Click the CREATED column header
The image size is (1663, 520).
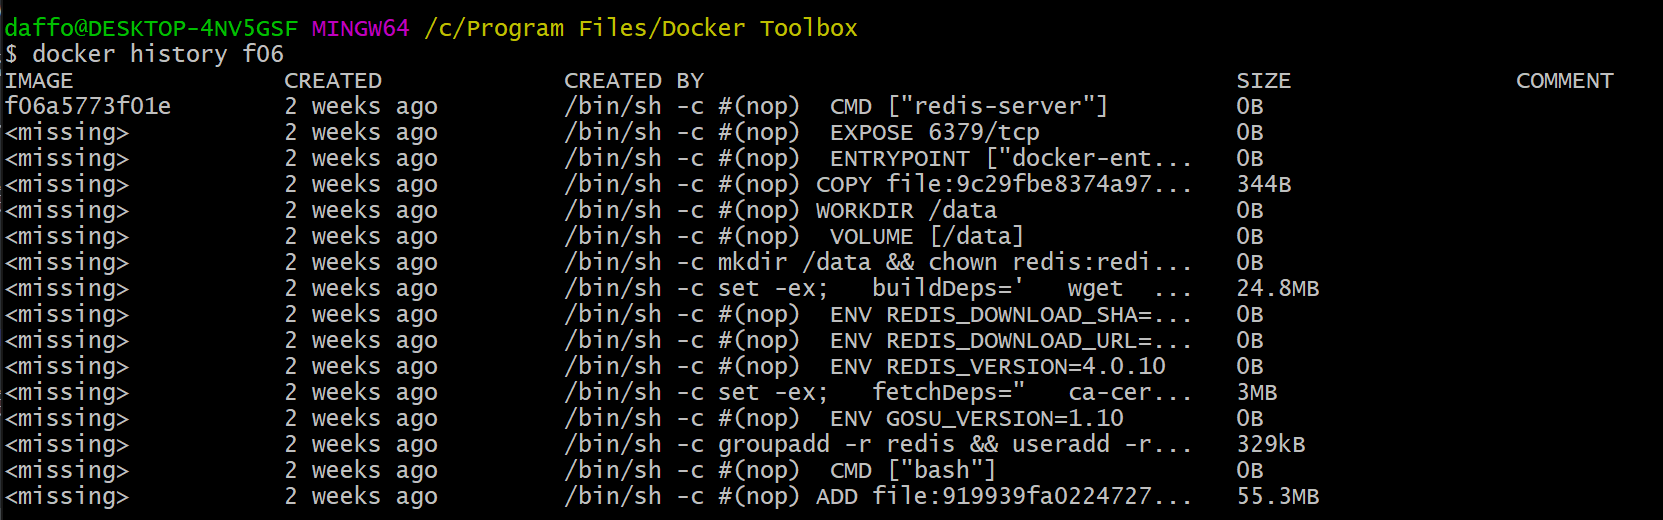(333, 81)
